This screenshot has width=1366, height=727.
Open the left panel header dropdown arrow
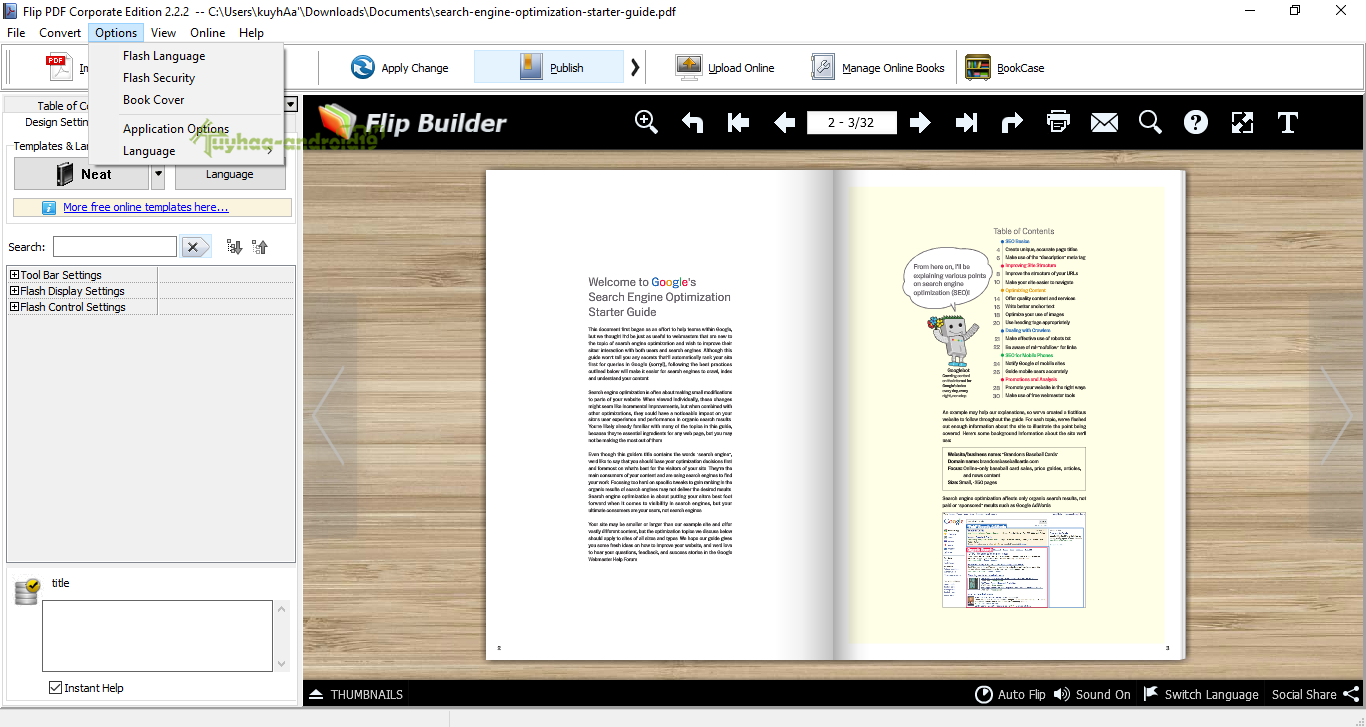[291, 104]
